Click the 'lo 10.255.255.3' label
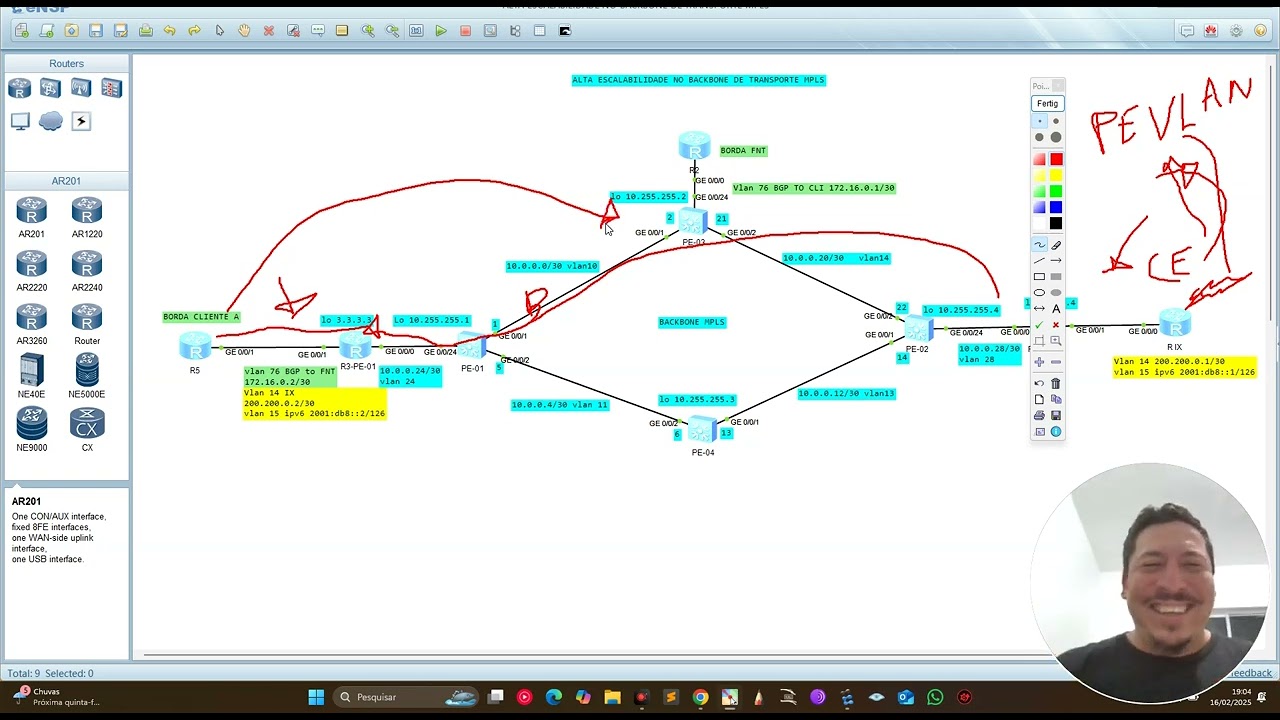The height and width of the screenshot is (720, 1280). coord(697,399)
